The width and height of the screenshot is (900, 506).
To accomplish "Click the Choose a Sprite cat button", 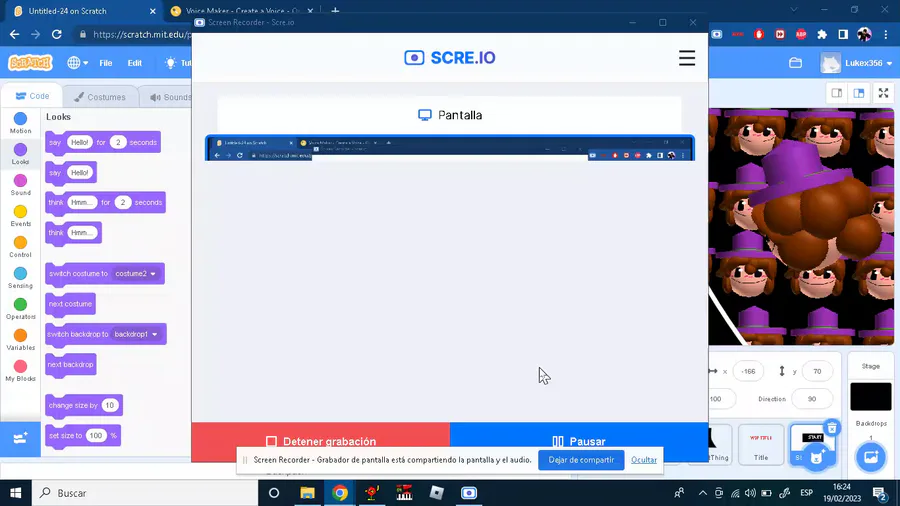I will coord(817,458).
